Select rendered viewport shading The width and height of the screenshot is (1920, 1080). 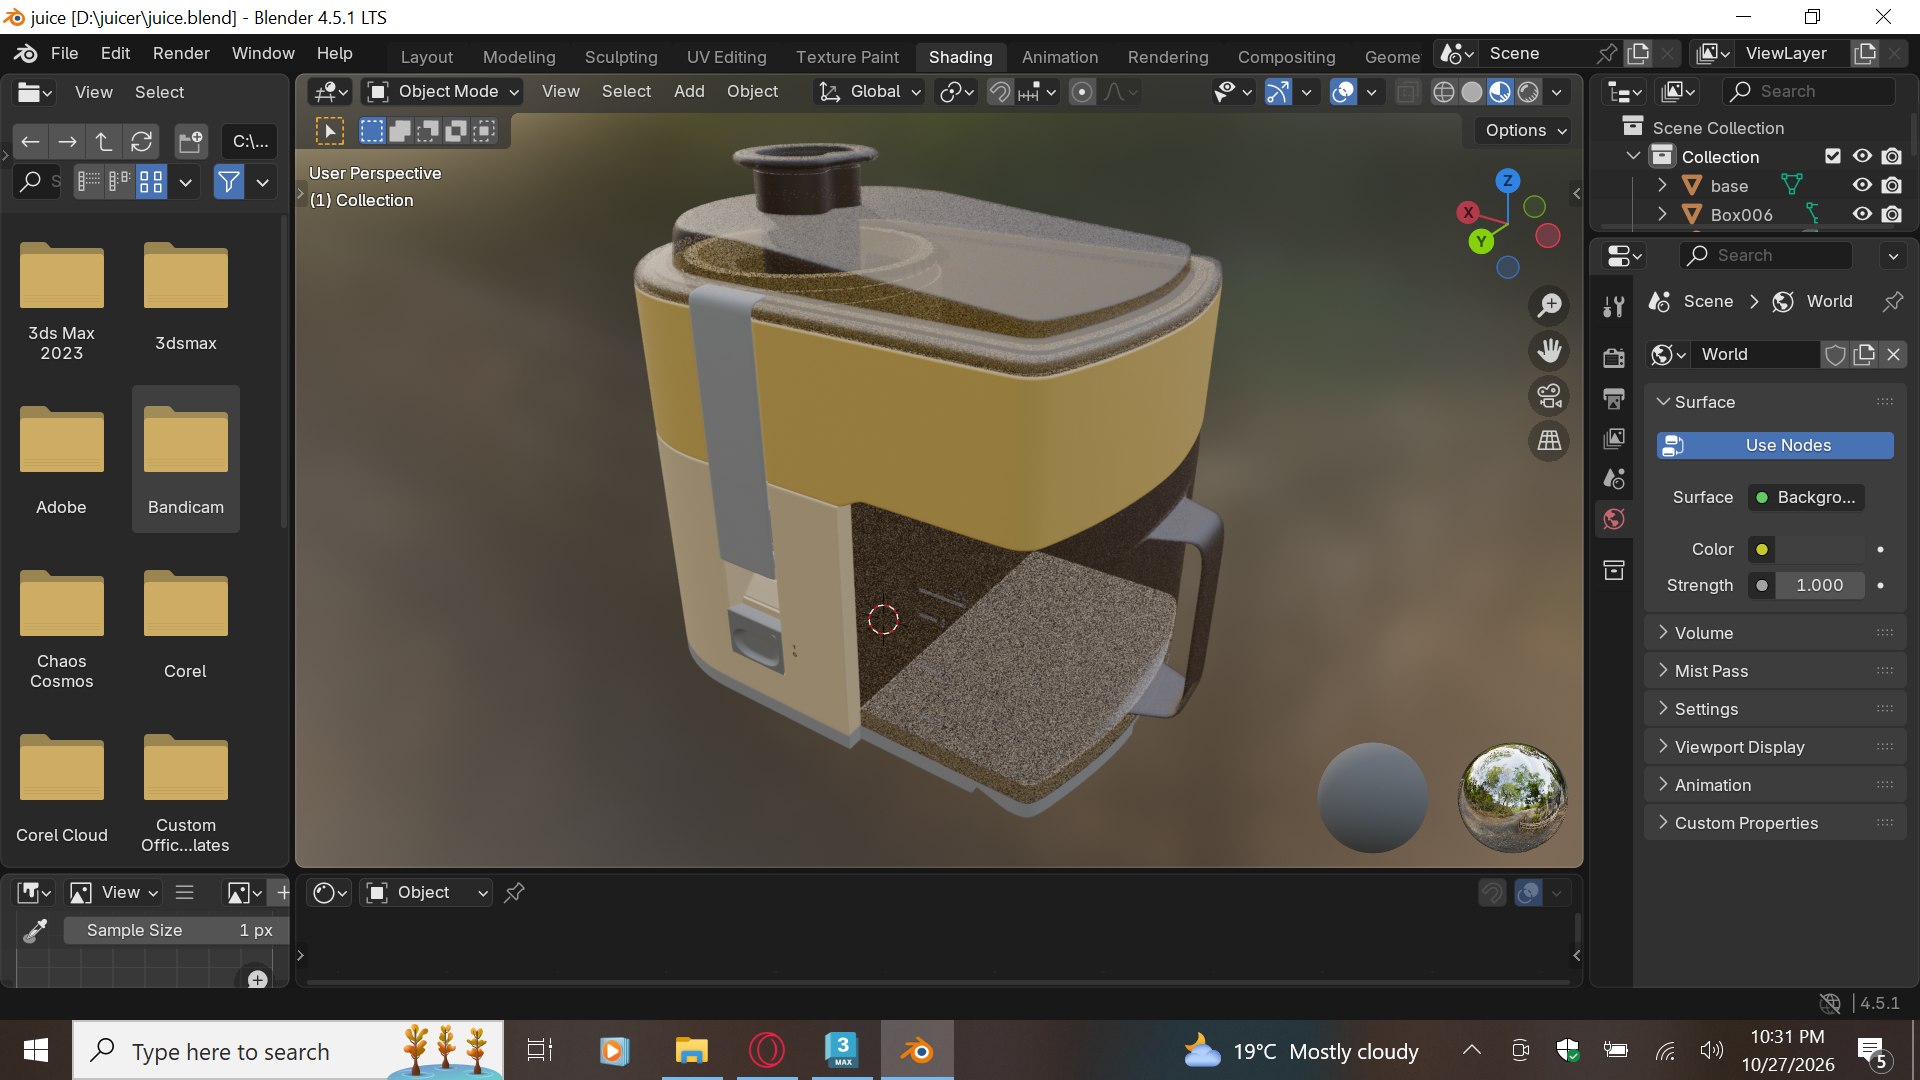tap(1528, 92)
